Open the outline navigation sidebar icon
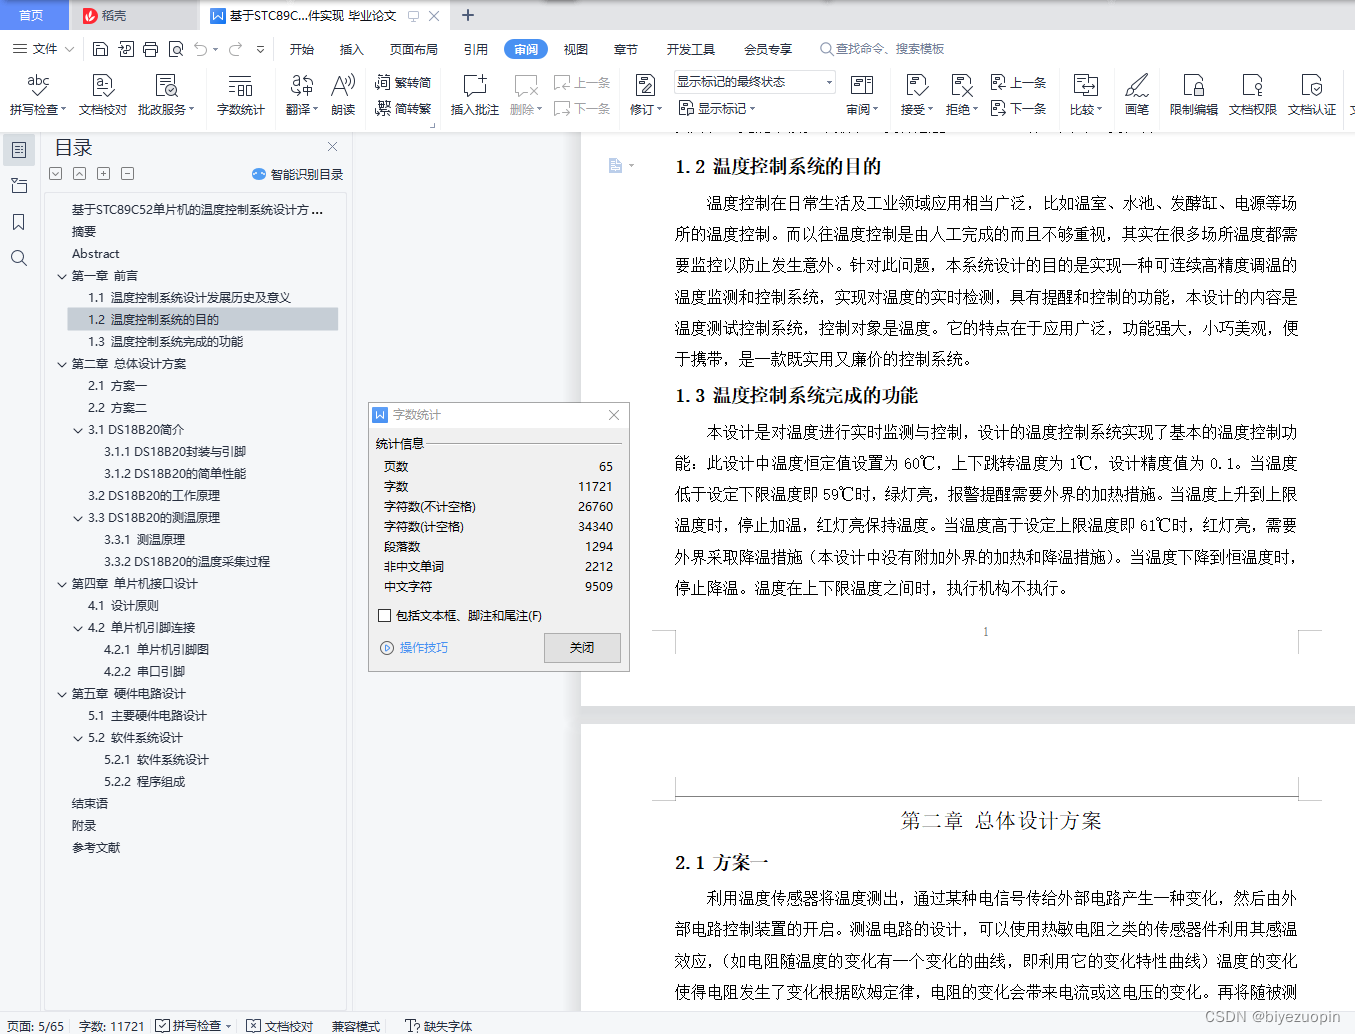 19,150
